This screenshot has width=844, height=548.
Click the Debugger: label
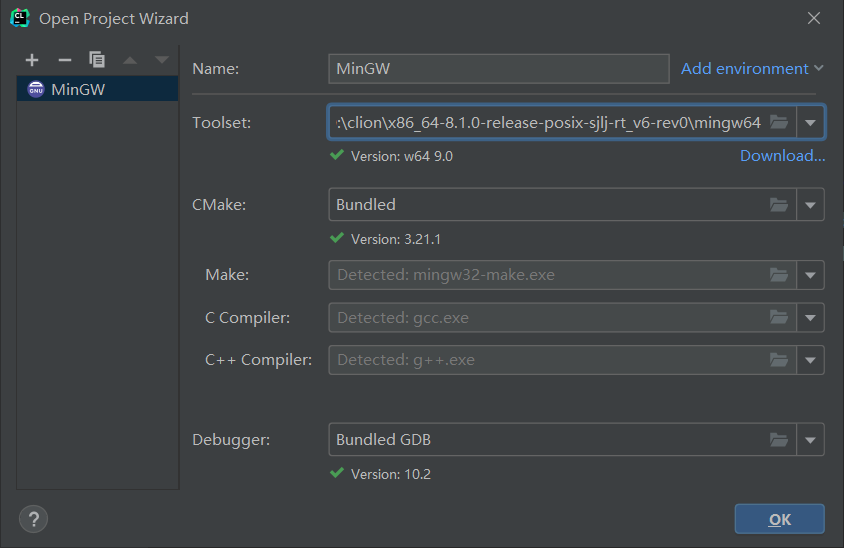point(231,440)
